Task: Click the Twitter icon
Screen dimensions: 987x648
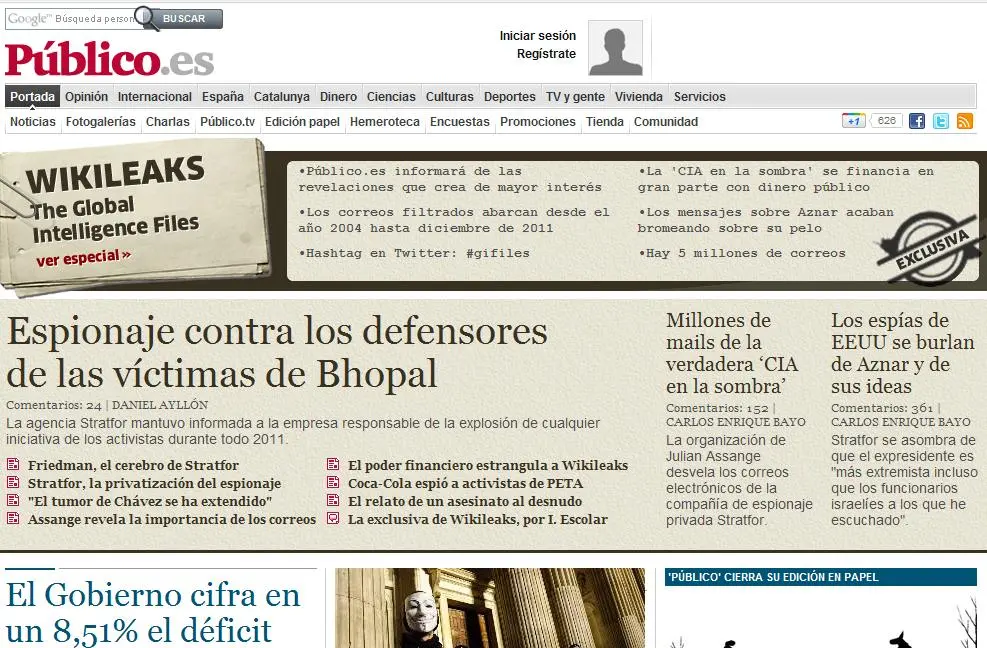Action: point(940,121)
